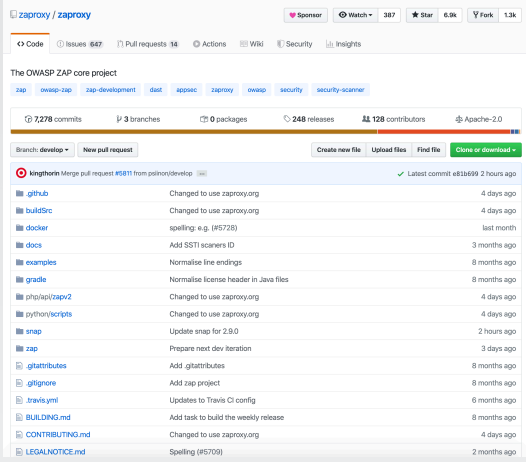Click the LEGALNOTICE.md file icon
The width and height of the screenshot is (526, 462).
19,452
